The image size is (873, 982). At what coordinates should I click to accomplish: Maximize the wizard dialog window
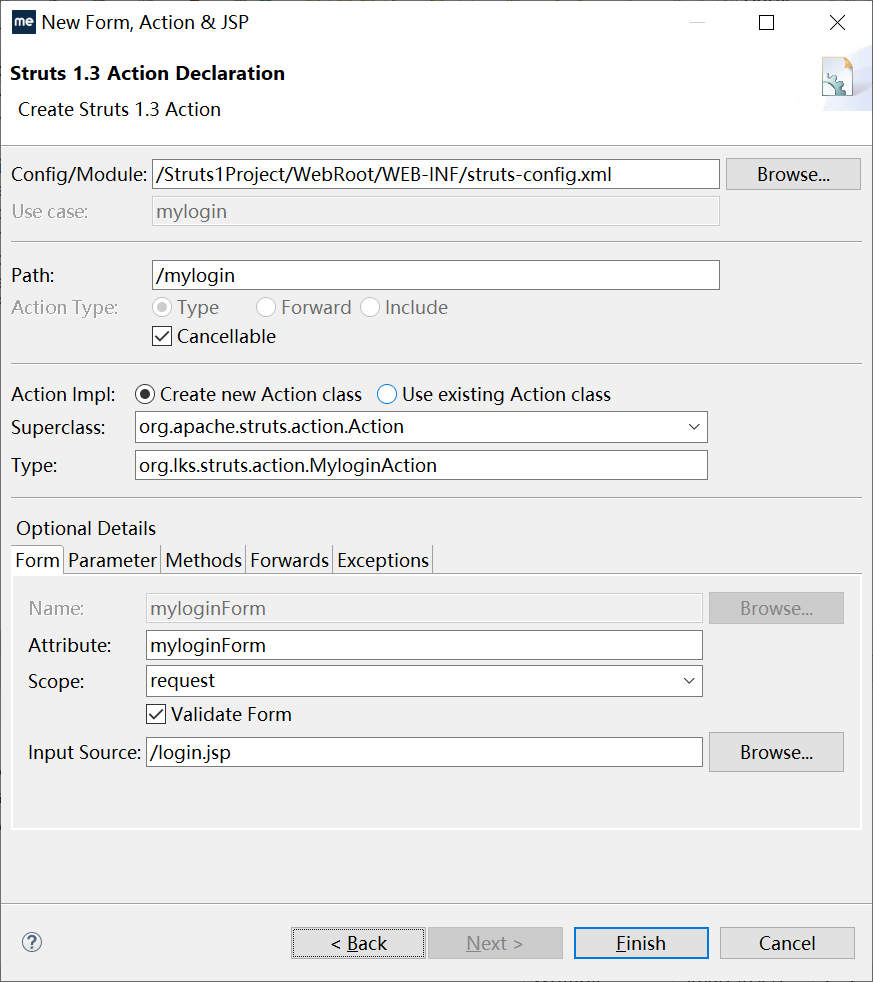click(767, 23)
